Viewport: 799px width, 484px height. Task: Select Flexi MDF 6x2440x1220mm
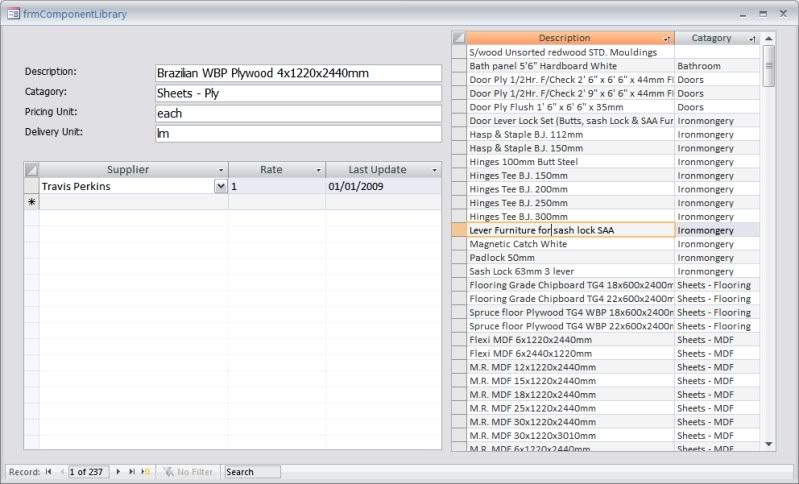click(x=570, y=354)
